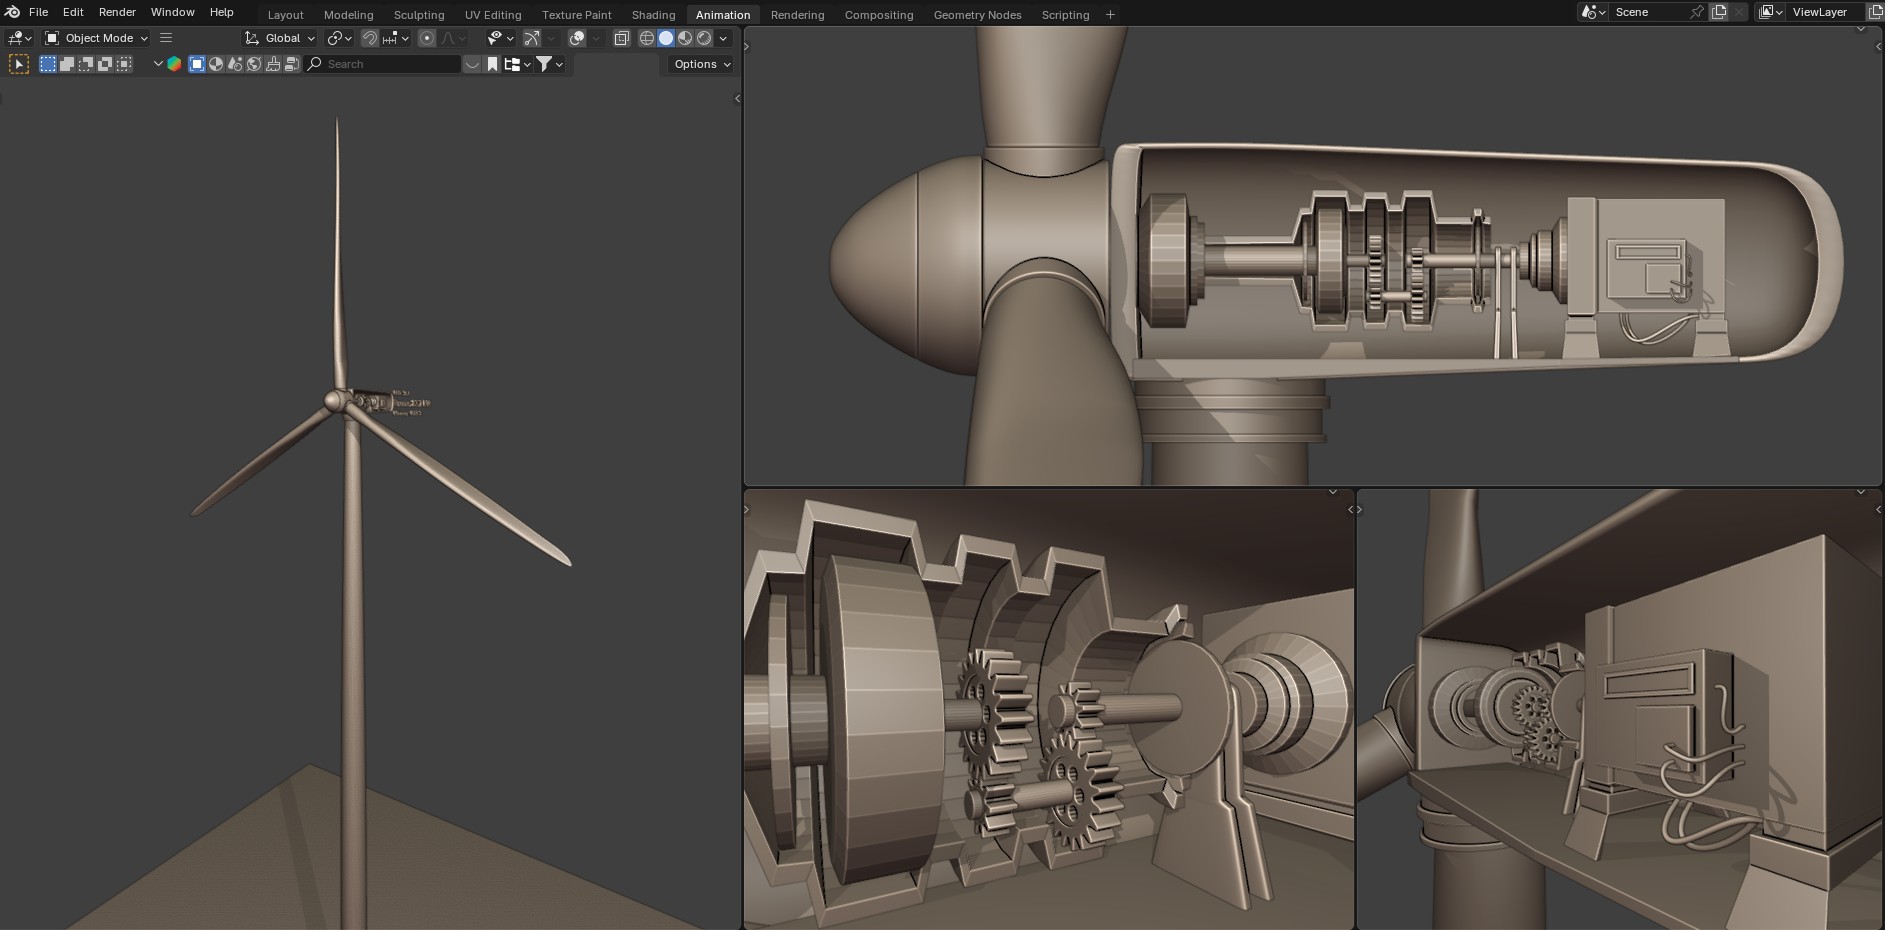1885x930 pixels.
Task: Open the Render menu
Action: 117,12
